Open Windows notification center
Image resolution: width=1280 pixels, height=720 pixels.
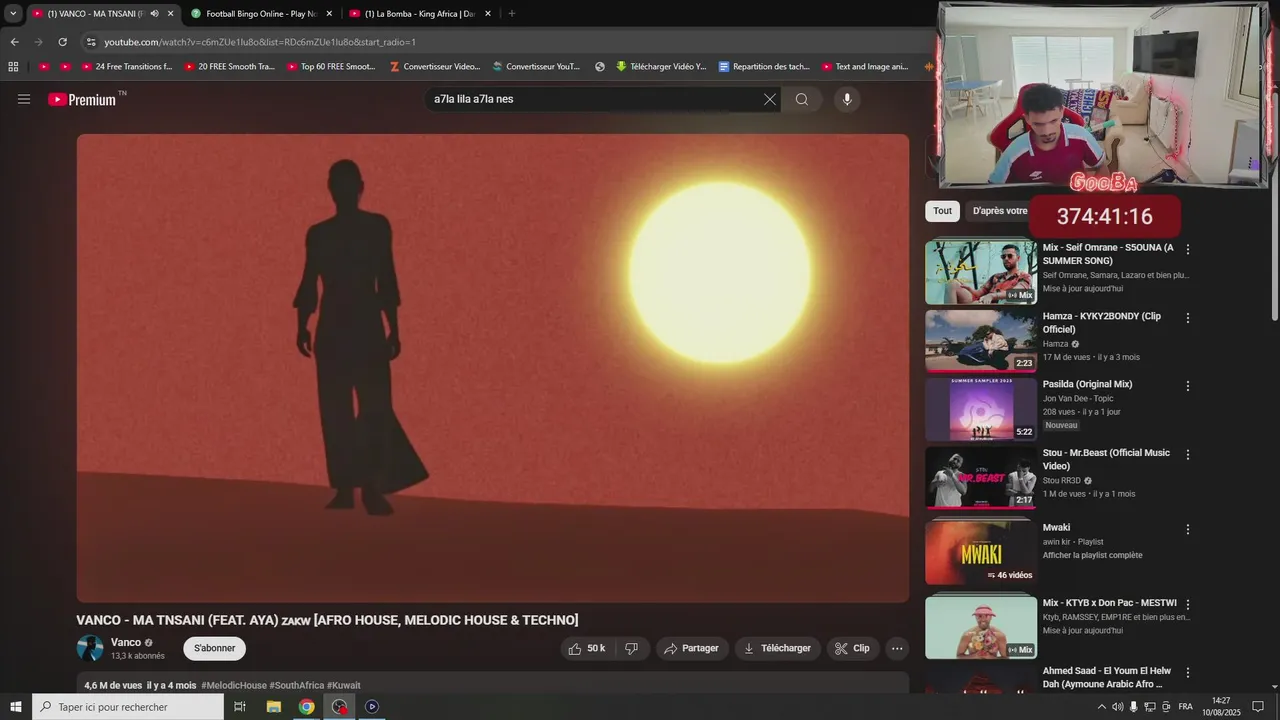pyautogui.click(x=1259, y=706)
